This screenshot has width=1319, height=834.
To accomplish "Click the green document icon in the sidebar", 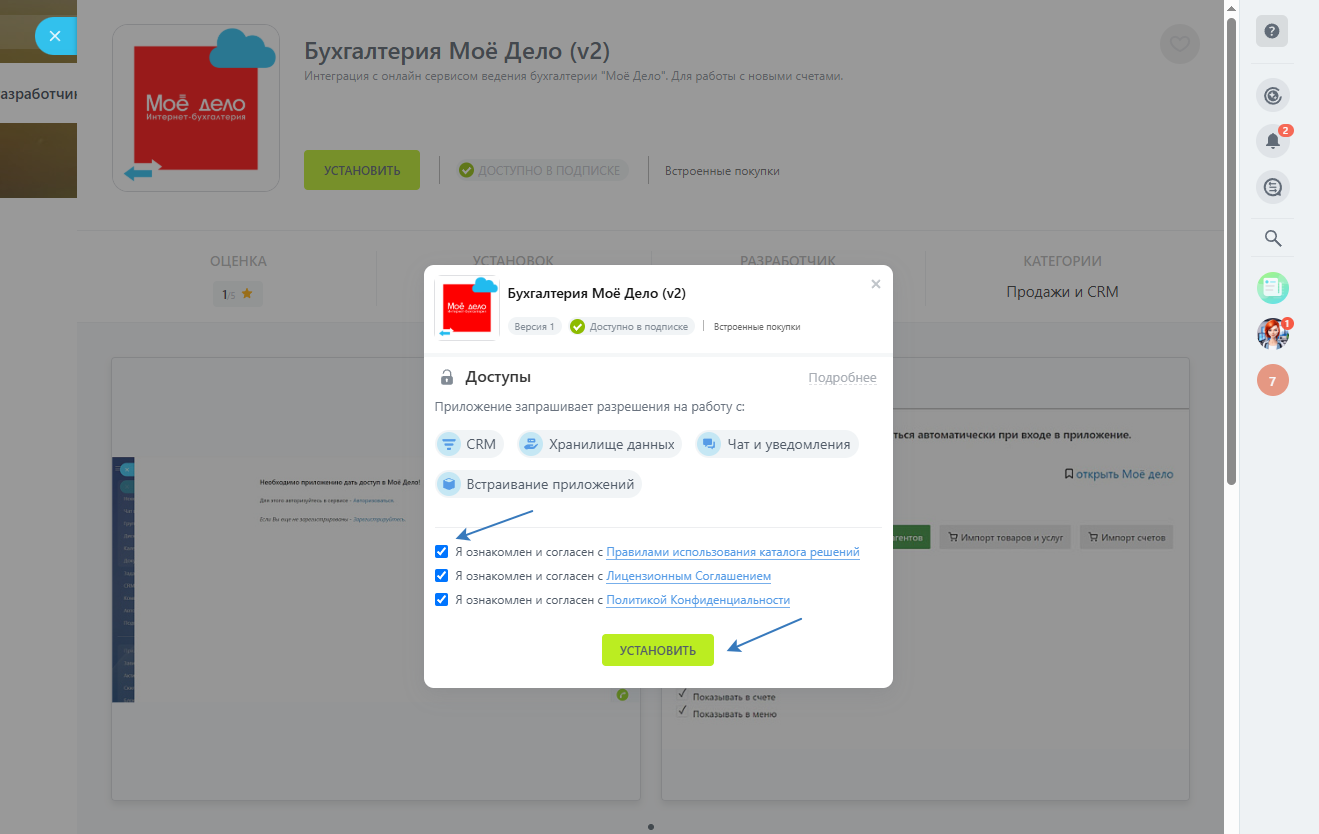I will (x=1273, y=288).
